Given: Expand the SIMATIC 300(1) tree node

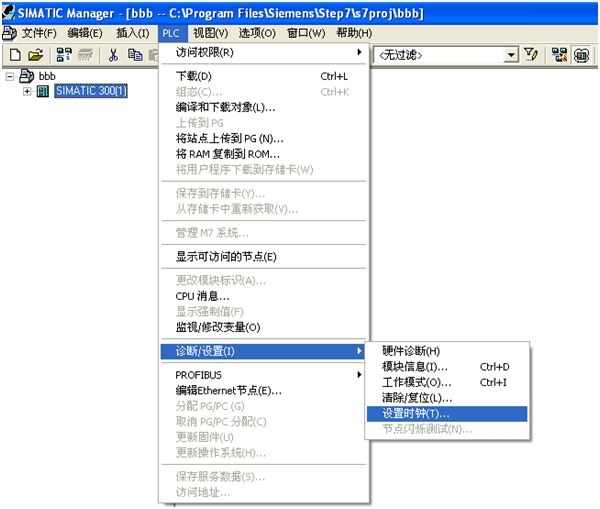Looking at the screenshot, I should [27, 91].
